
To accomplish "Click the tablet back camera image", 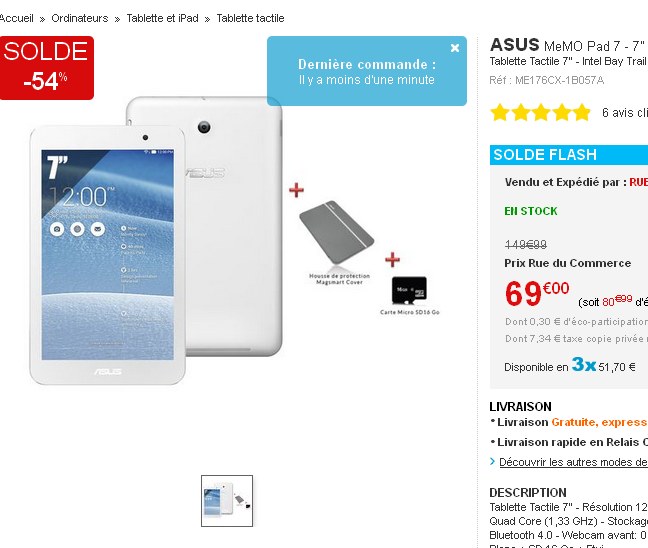I will (x=204, y=127).
